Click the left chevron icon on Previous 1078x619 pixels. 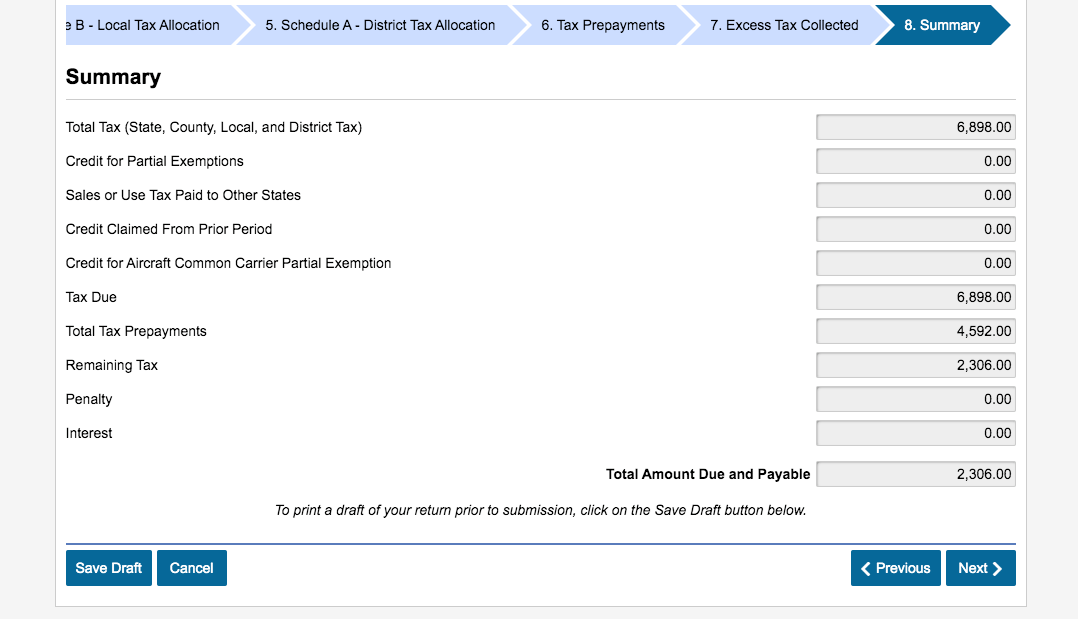pyautogui.click(x=866, y=568)
